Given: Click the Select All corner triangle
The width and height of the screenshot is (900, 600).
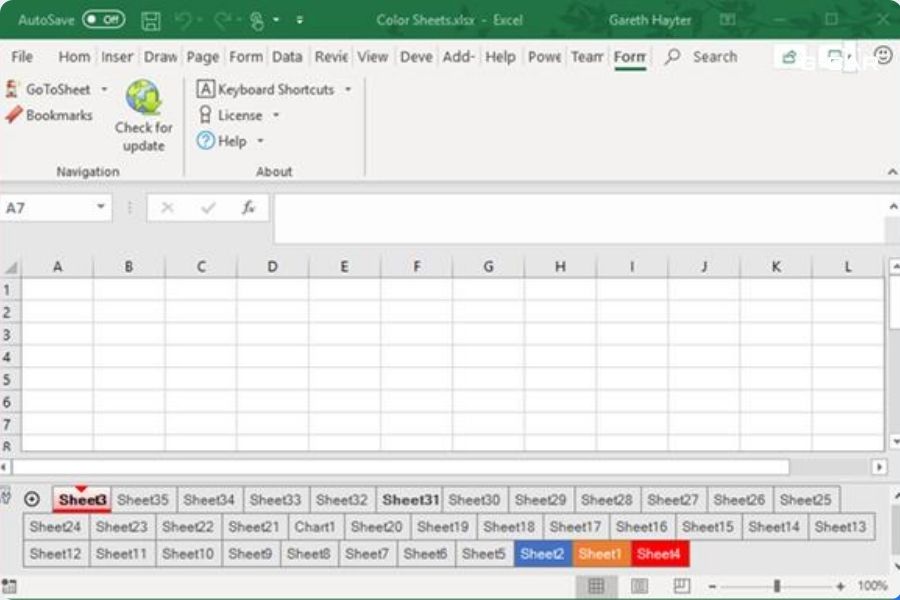Looking at the screenshot, I should pyautogui.click(x=11, y=268).
